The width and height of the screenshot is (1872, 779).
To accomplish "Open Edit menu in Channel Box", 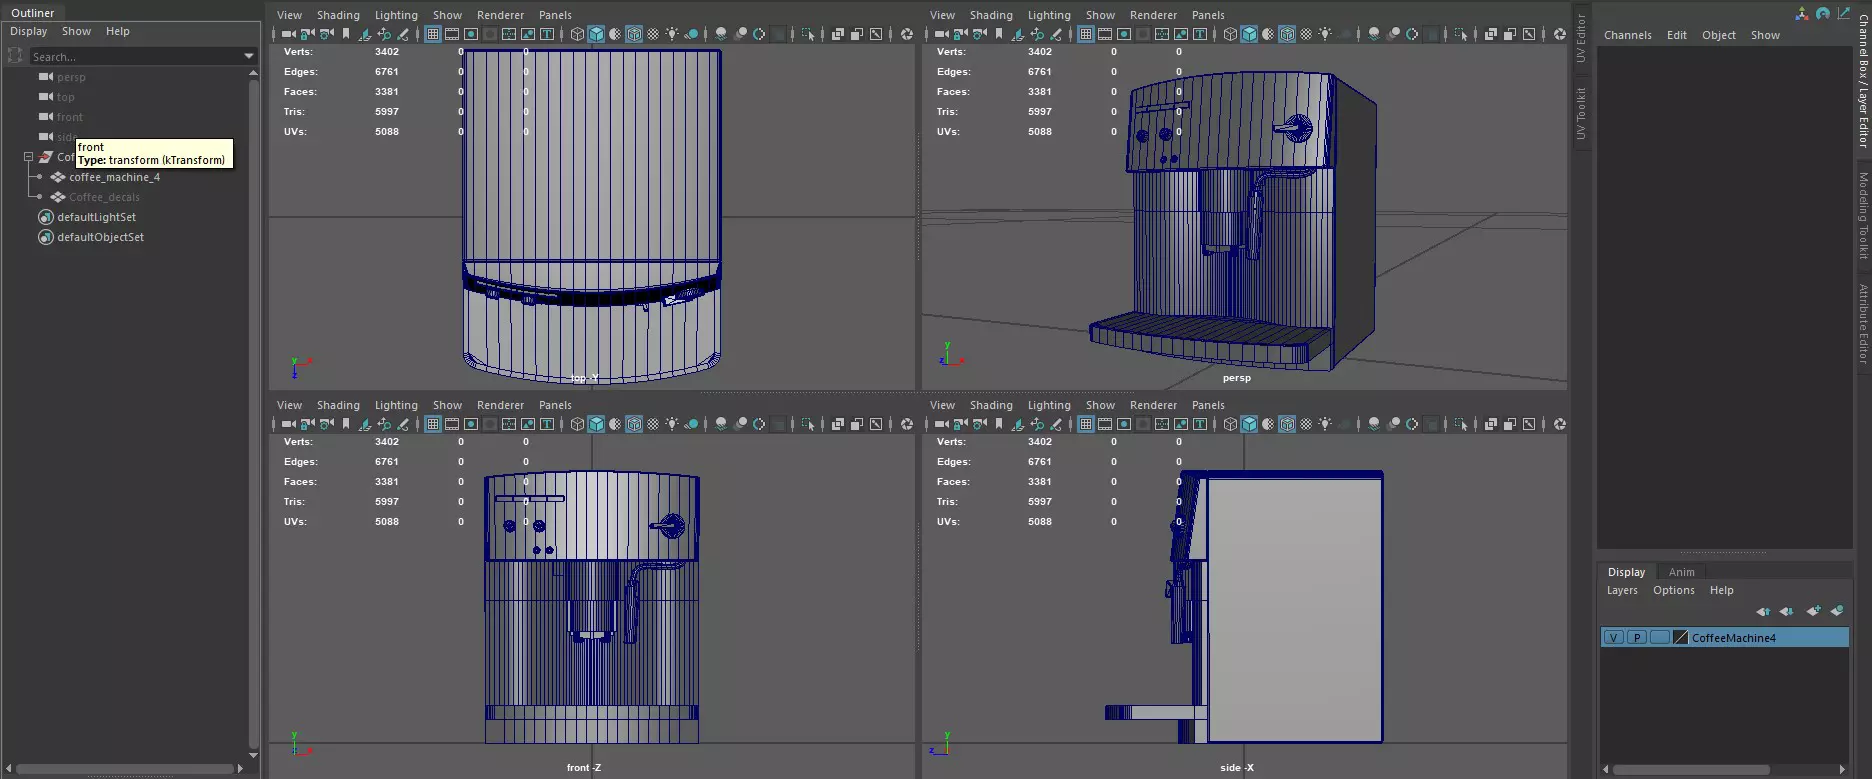I will (x=1677, y=35).
